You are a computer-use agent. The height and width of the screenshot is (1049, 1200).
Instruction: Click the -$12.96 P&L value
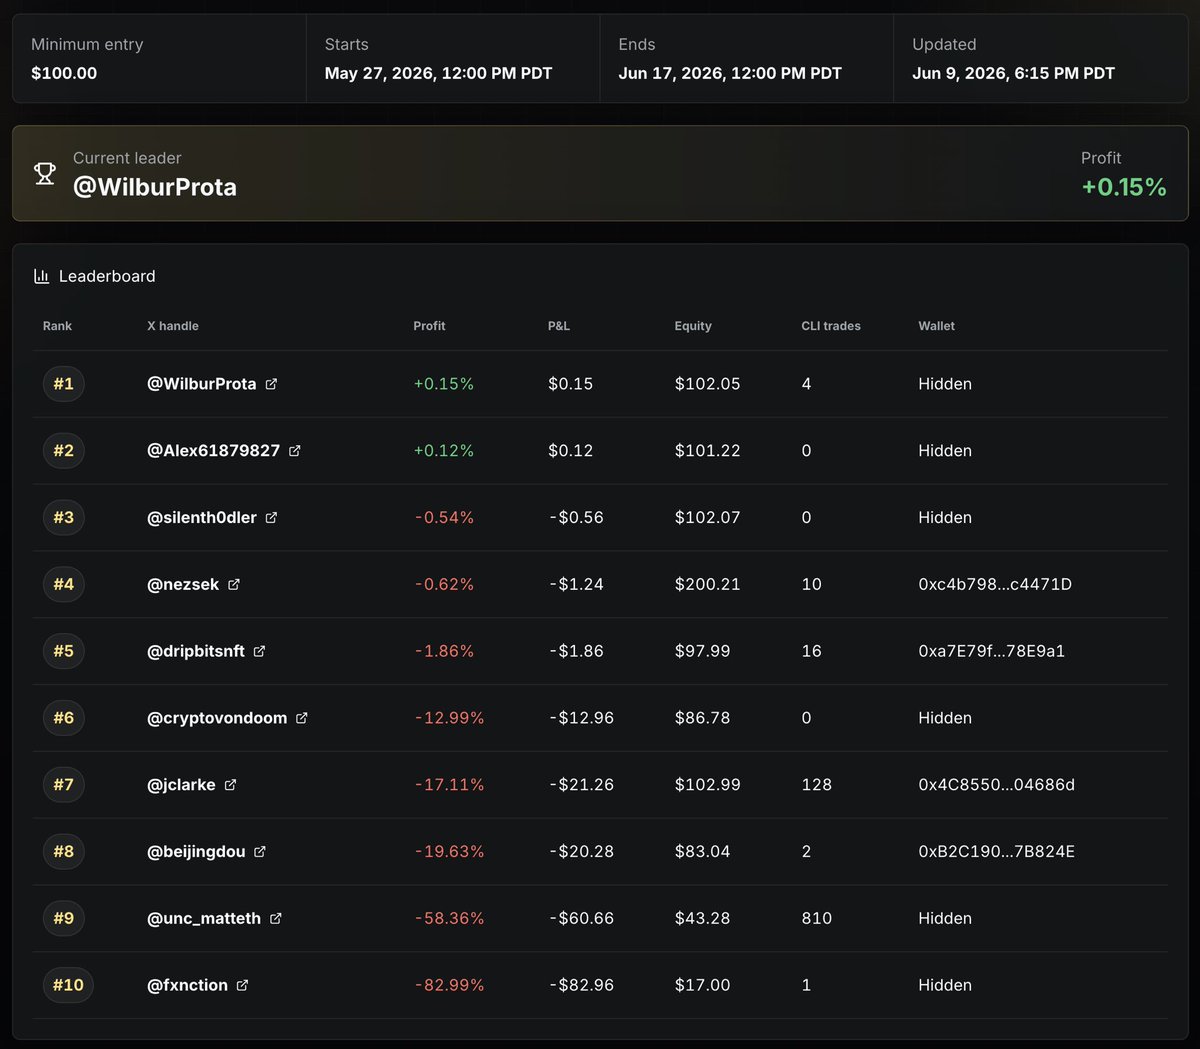coord(582,718)
